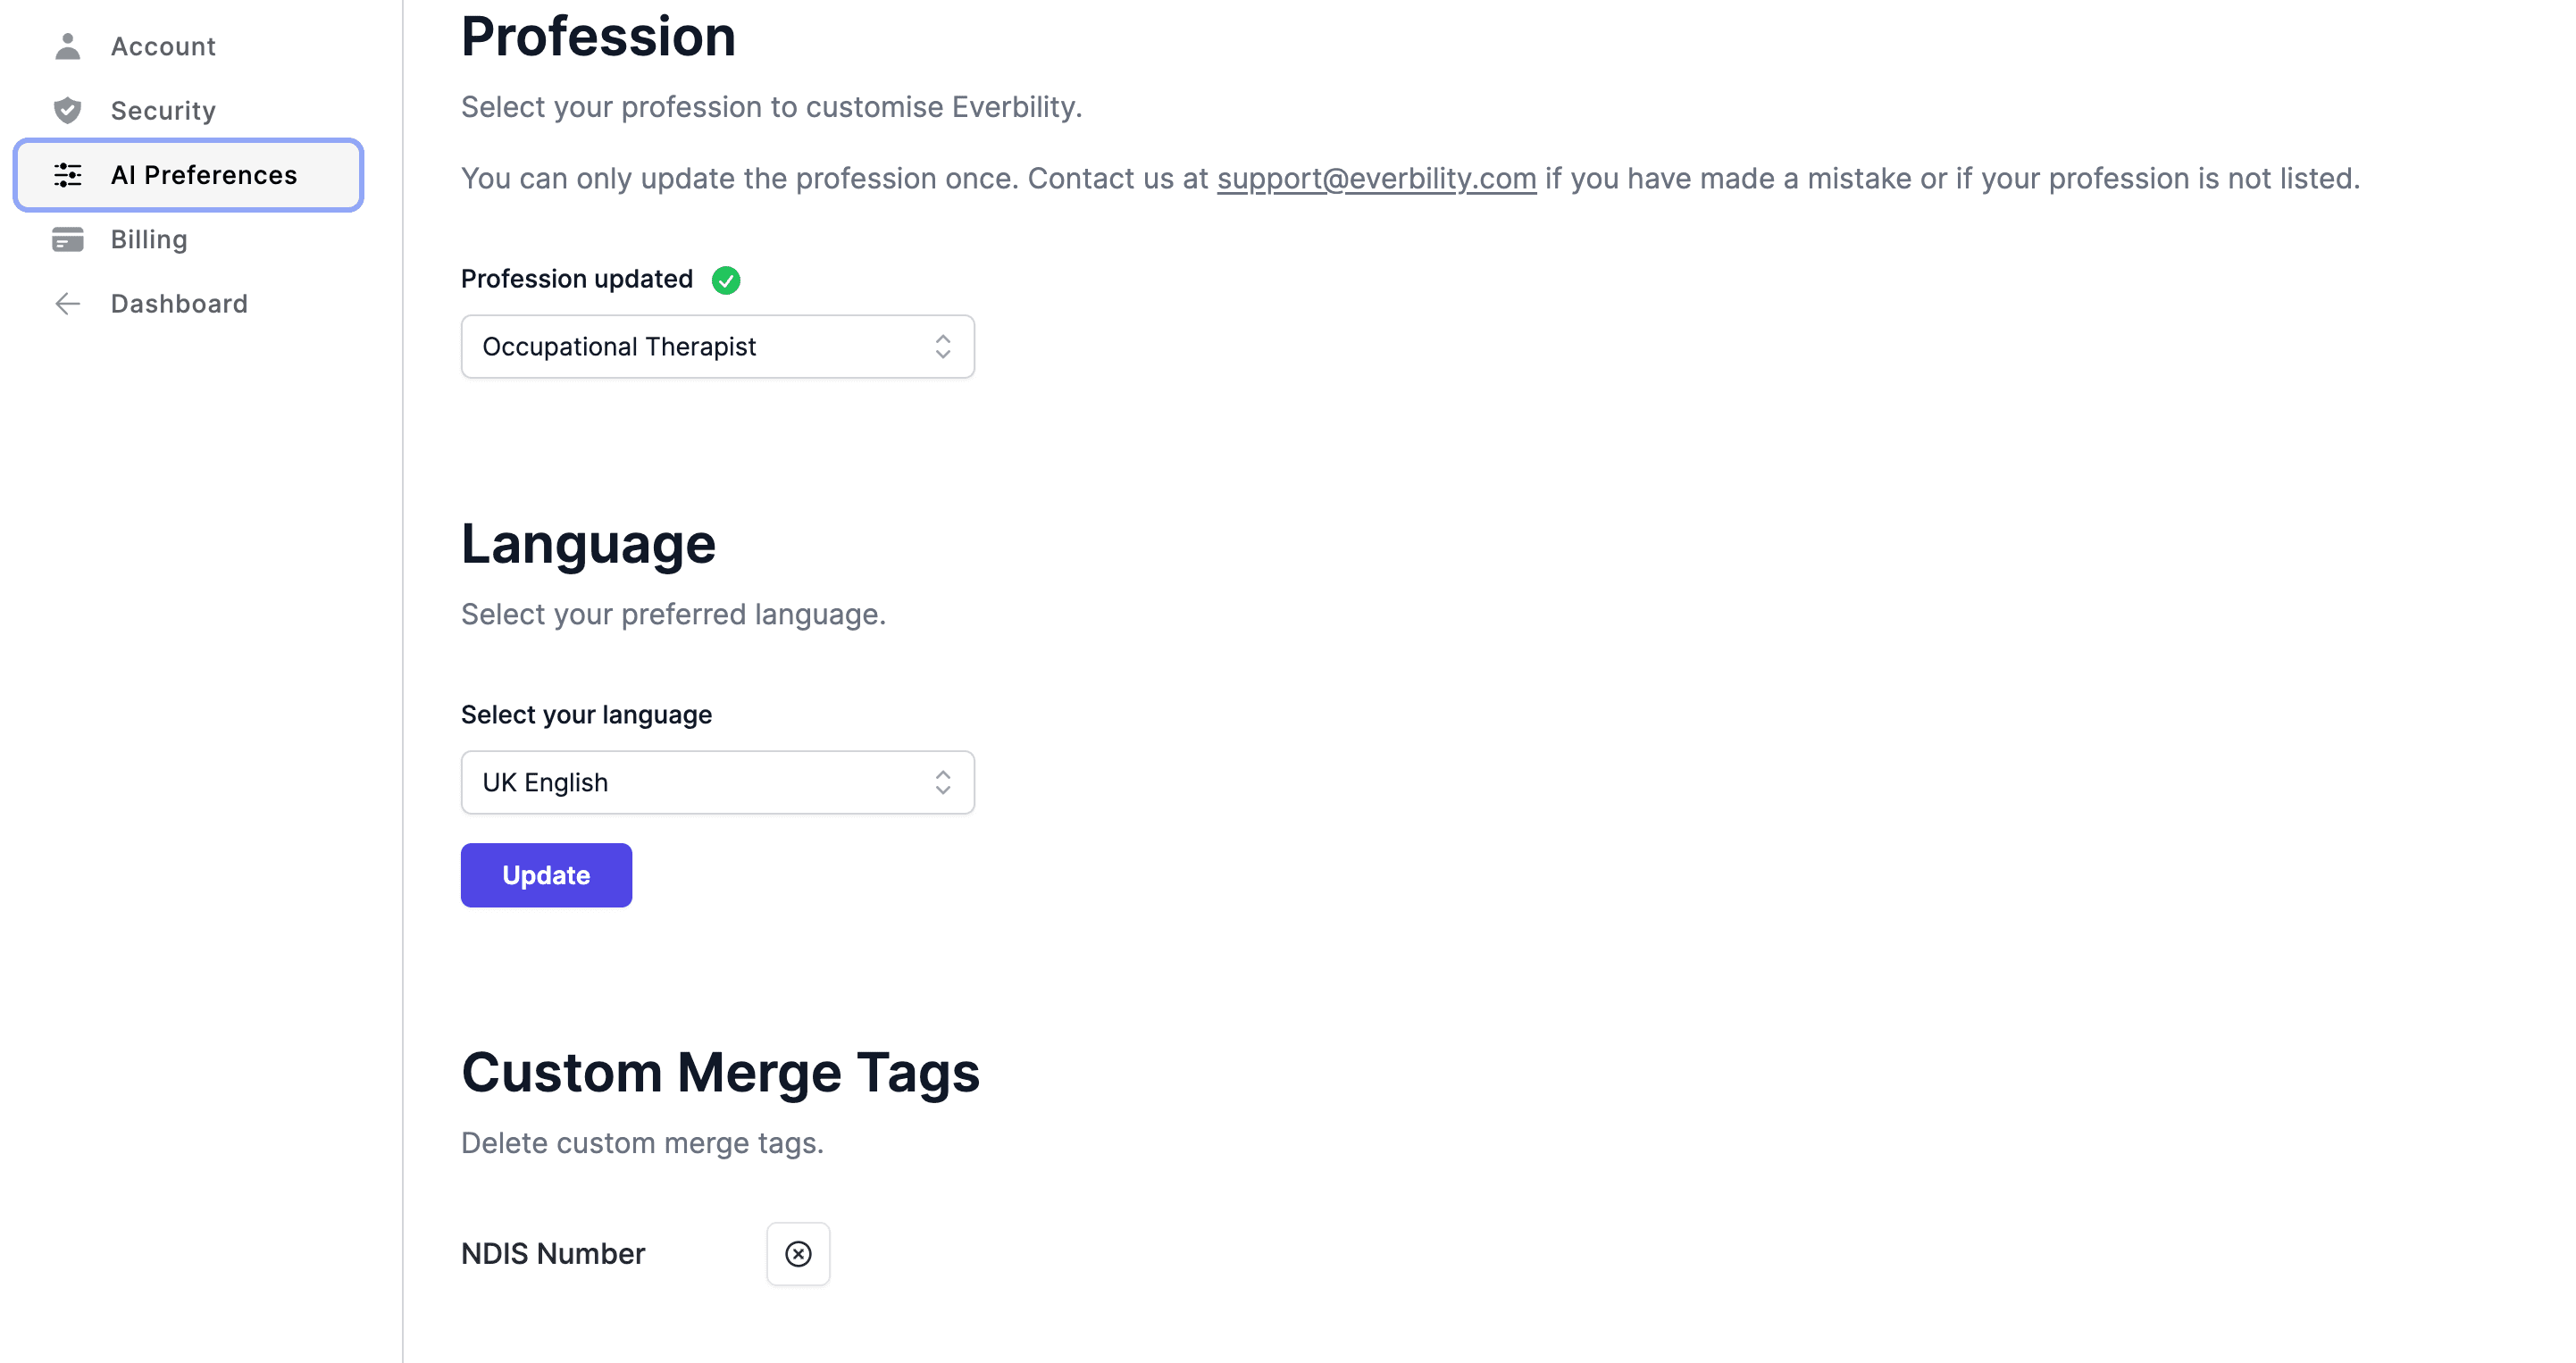2576x1363 pixels.
Task: Click the AI Preferences sliders icon
Action: [x=67, y=175]
